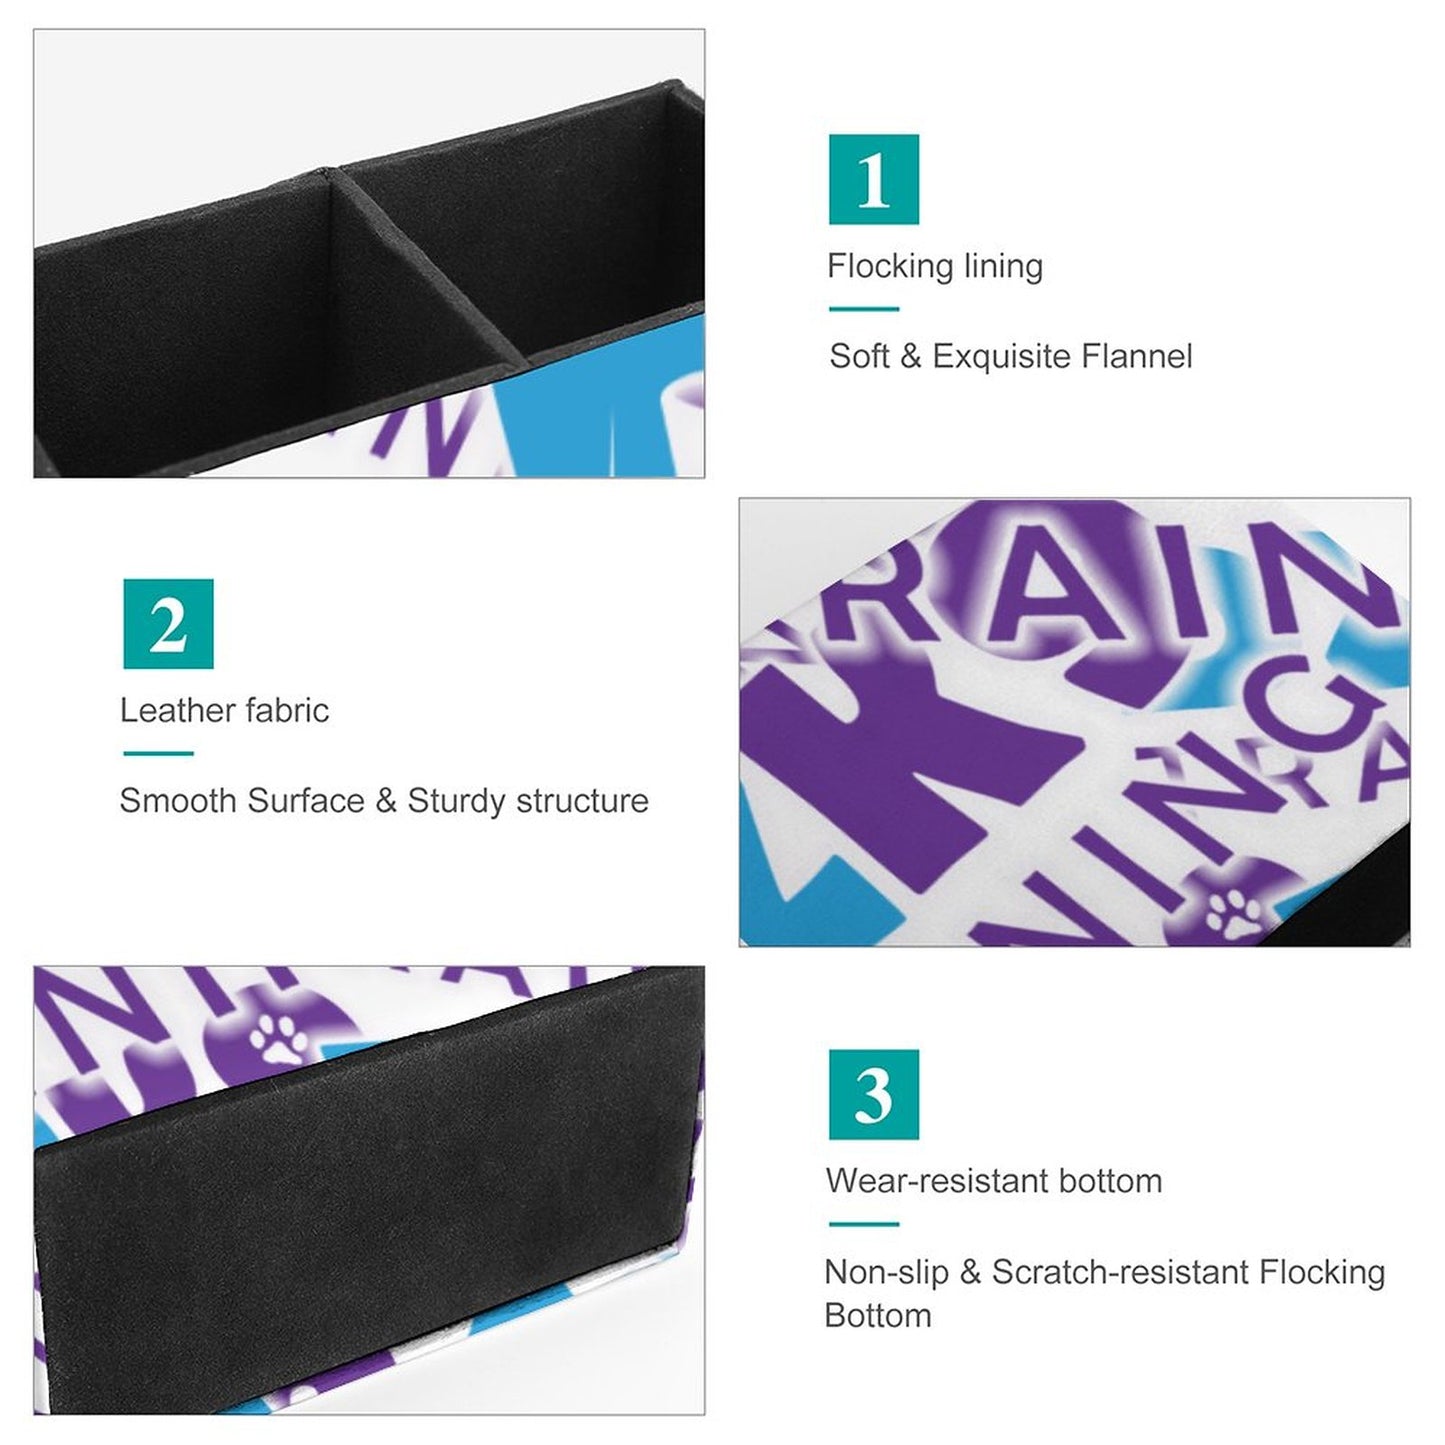1445x1445 pixels.
Task: Click the teal number 2 badge
Action: tap(168, 623)
